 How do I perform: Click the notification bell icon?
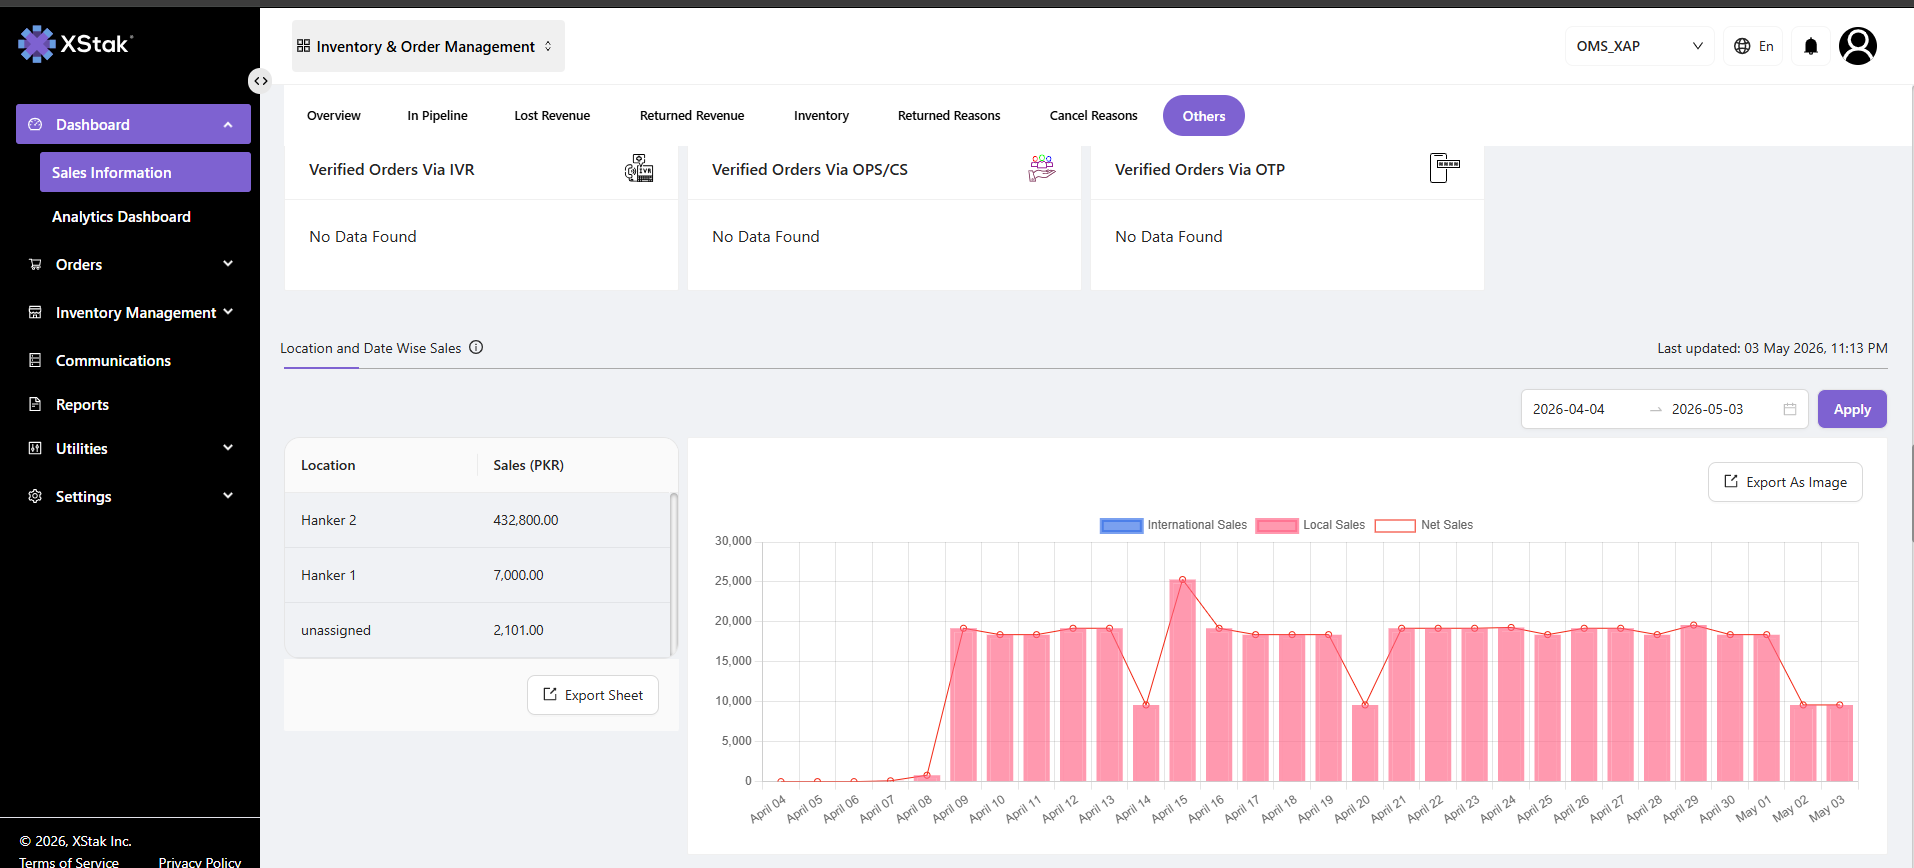(x=1810, y=46)
